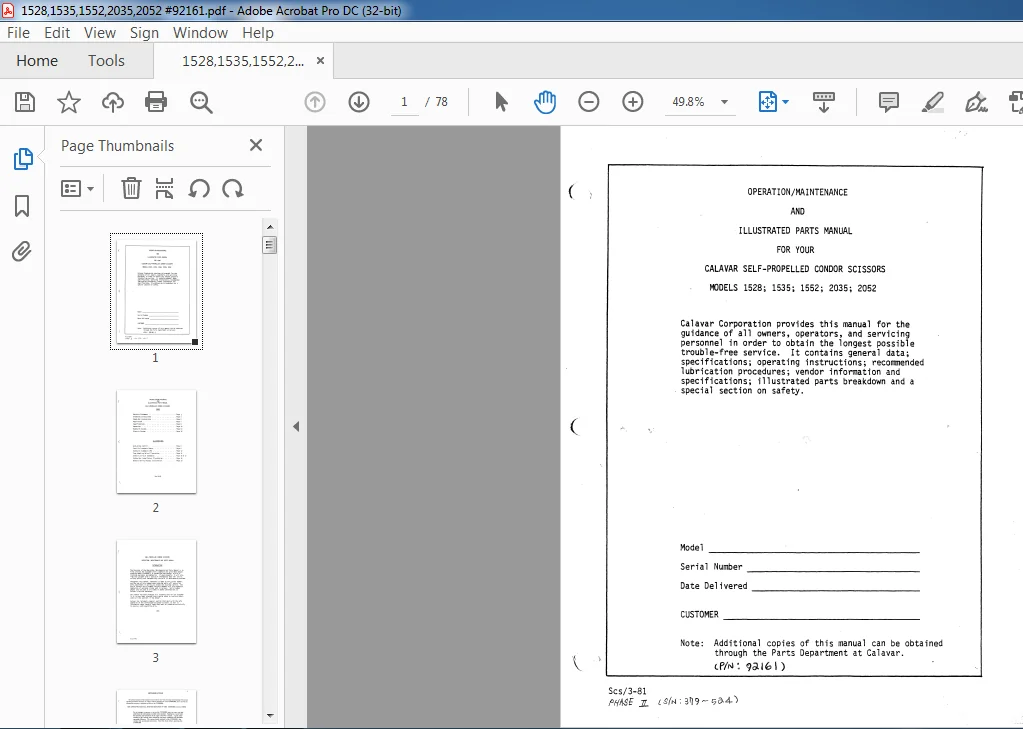
Task: Open the Page Thumbnails sidebar icon
Action: (x=23, y=159)
